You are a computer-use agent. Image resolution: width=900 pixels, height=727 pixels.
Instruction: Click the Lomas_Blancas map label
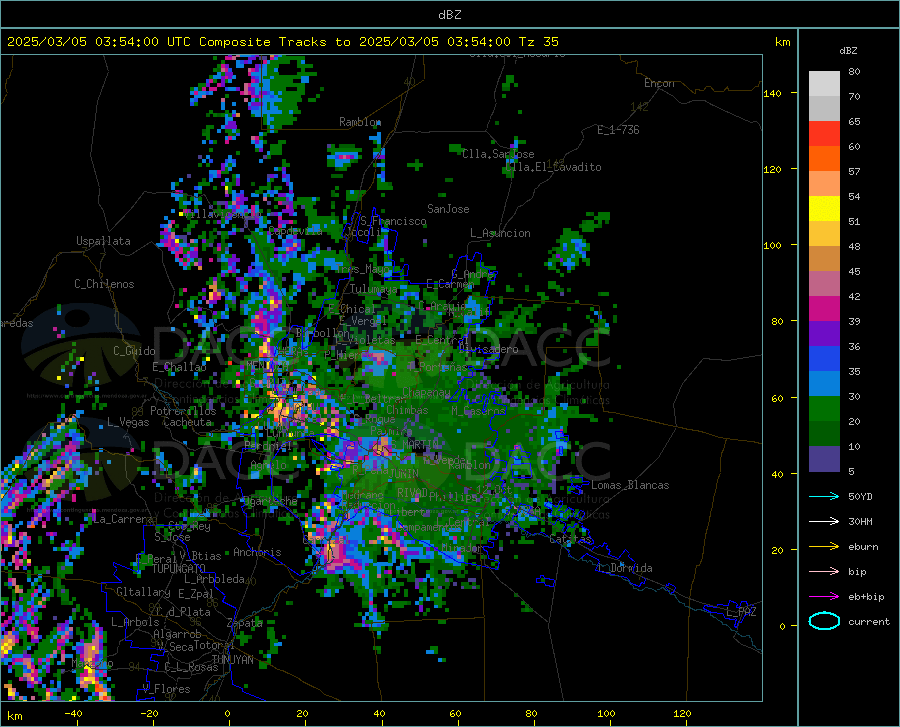[x=630, y=485]
